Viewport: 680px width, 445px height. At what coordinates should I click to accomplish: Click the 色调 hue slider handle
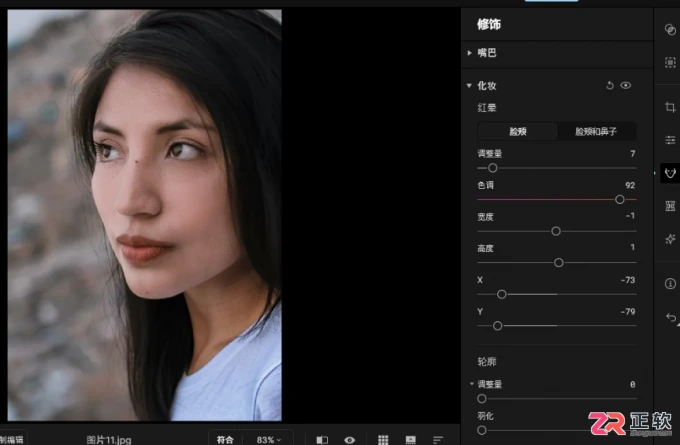[x=620, y=200]
